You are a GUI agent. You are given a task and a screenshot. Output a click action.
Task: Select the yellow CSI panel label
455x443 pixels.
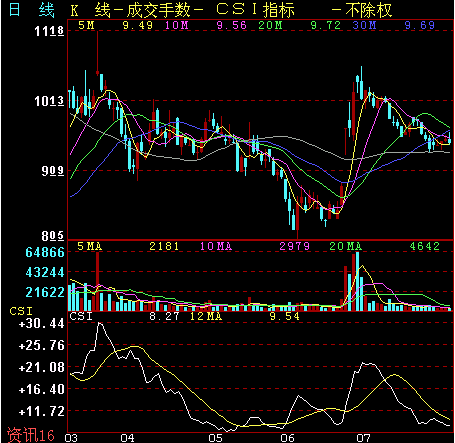pos(21,311)
